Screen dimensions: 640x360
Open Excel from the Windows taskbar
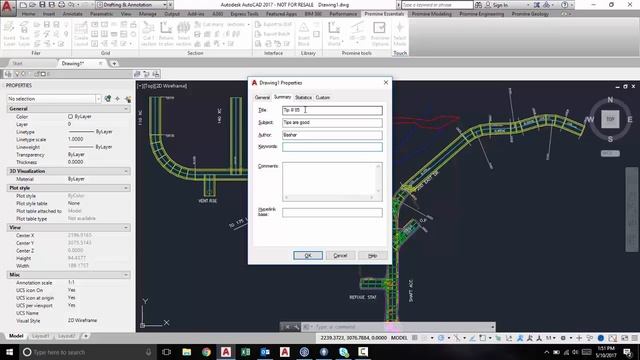pyautogui.click(x=245, y=352)
